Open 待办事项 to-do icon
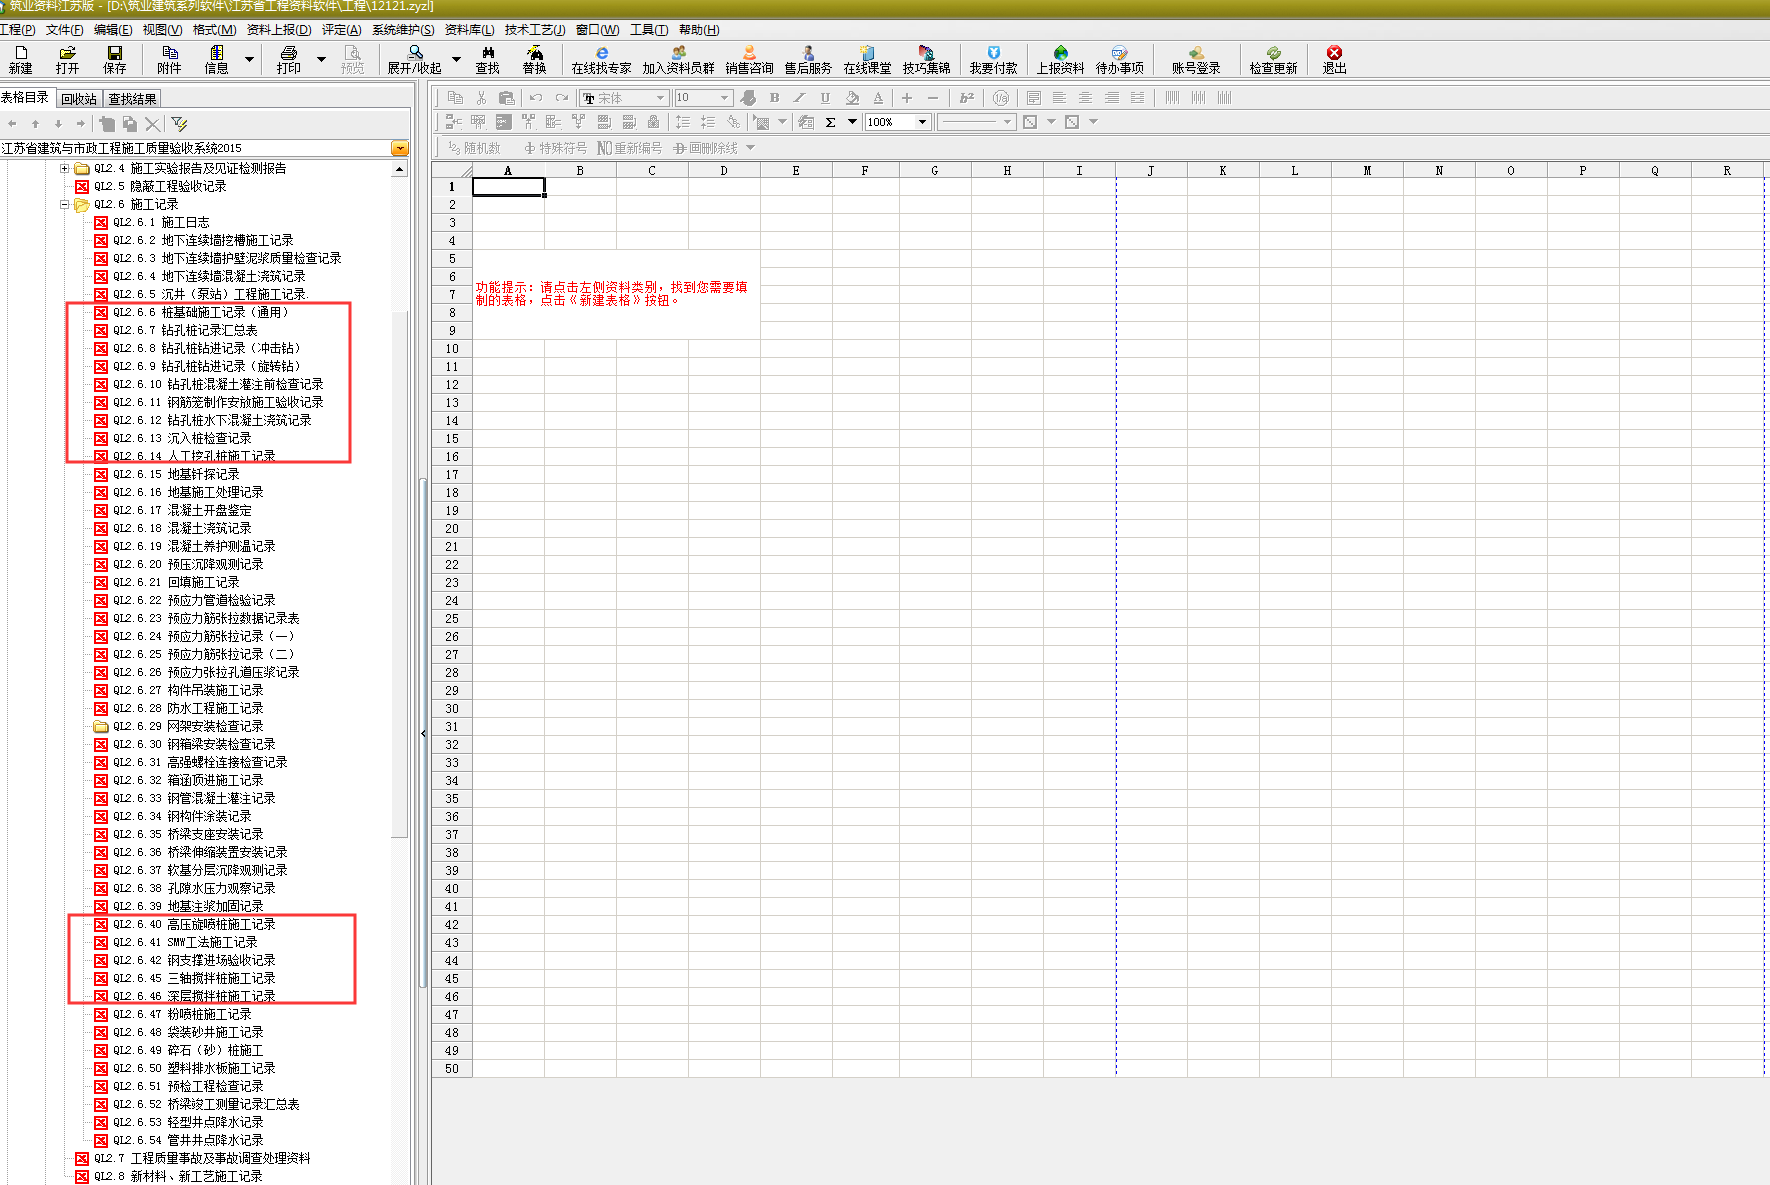1770x1185 pixels. pos(1119,60)
